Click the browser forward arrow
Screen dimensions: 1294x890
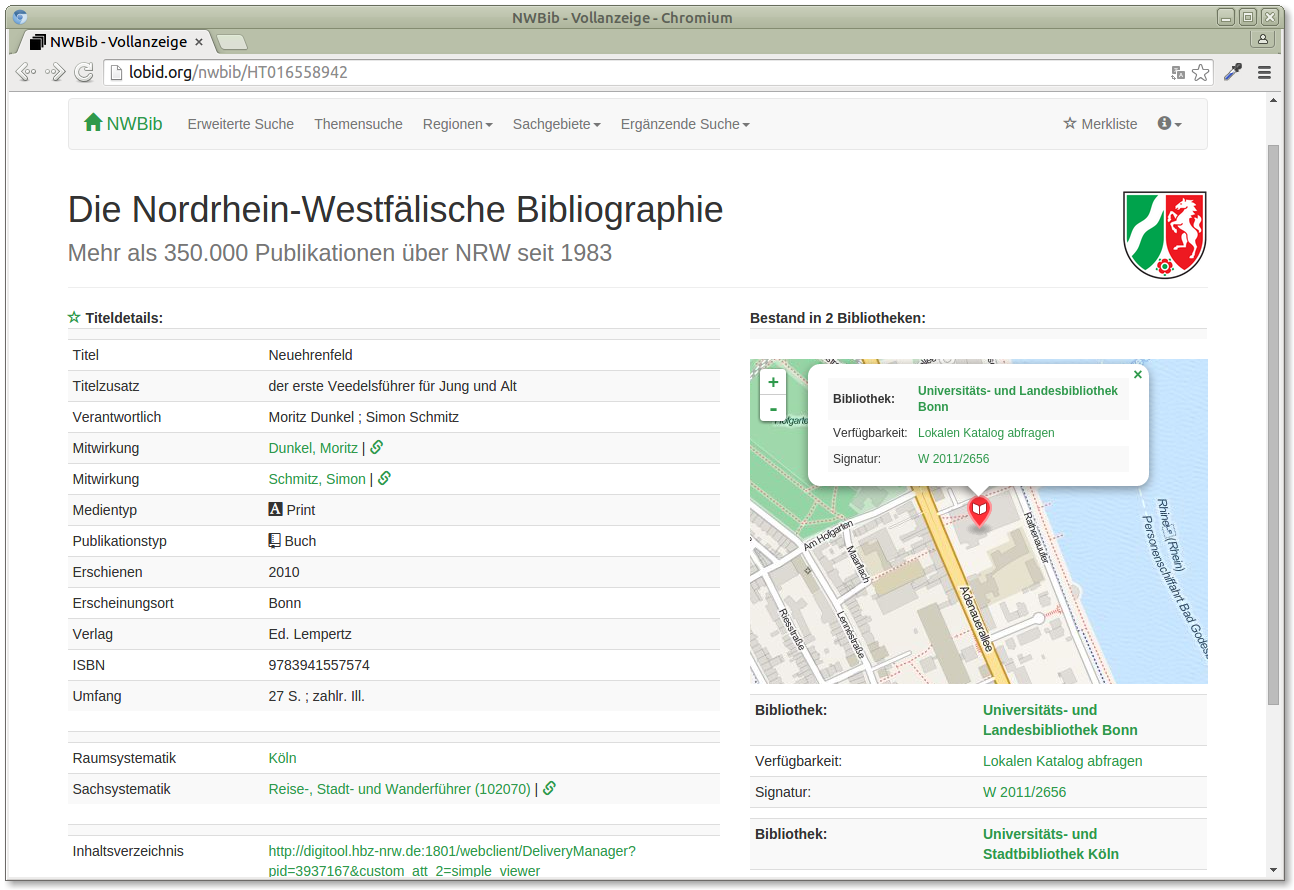(x=56, y=72)
